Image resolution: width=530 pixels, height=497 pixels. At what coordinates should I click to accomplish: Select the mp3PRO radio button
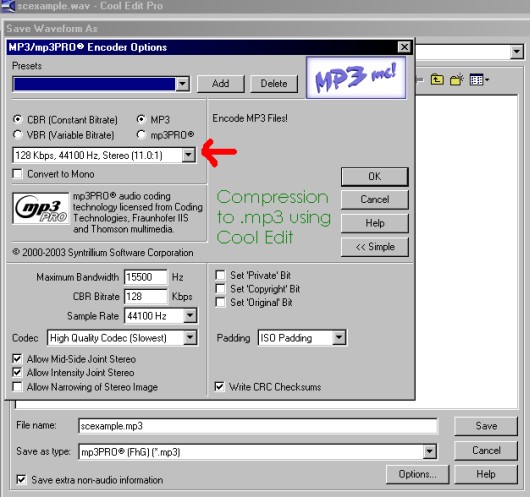click(141, 135)
